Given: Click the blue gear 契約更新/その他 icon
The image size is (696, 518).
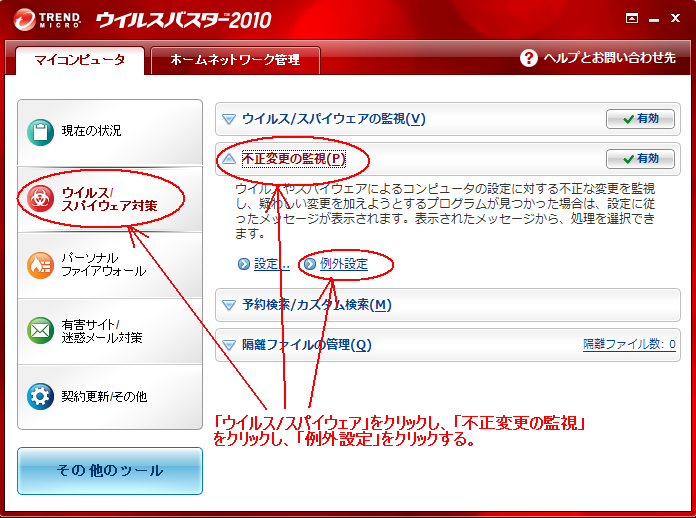Looking at the screenshot, I should coord(40,396).
